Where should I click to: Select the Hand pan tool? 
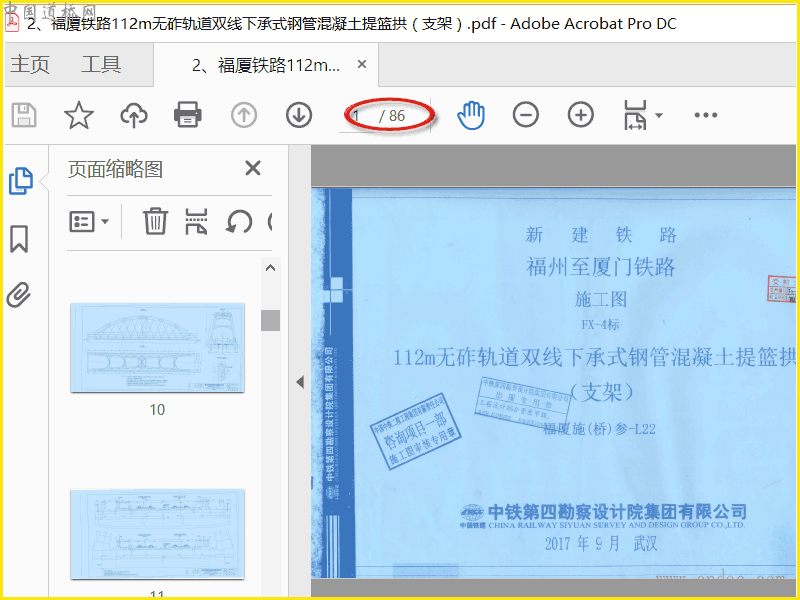pos(471,115)
